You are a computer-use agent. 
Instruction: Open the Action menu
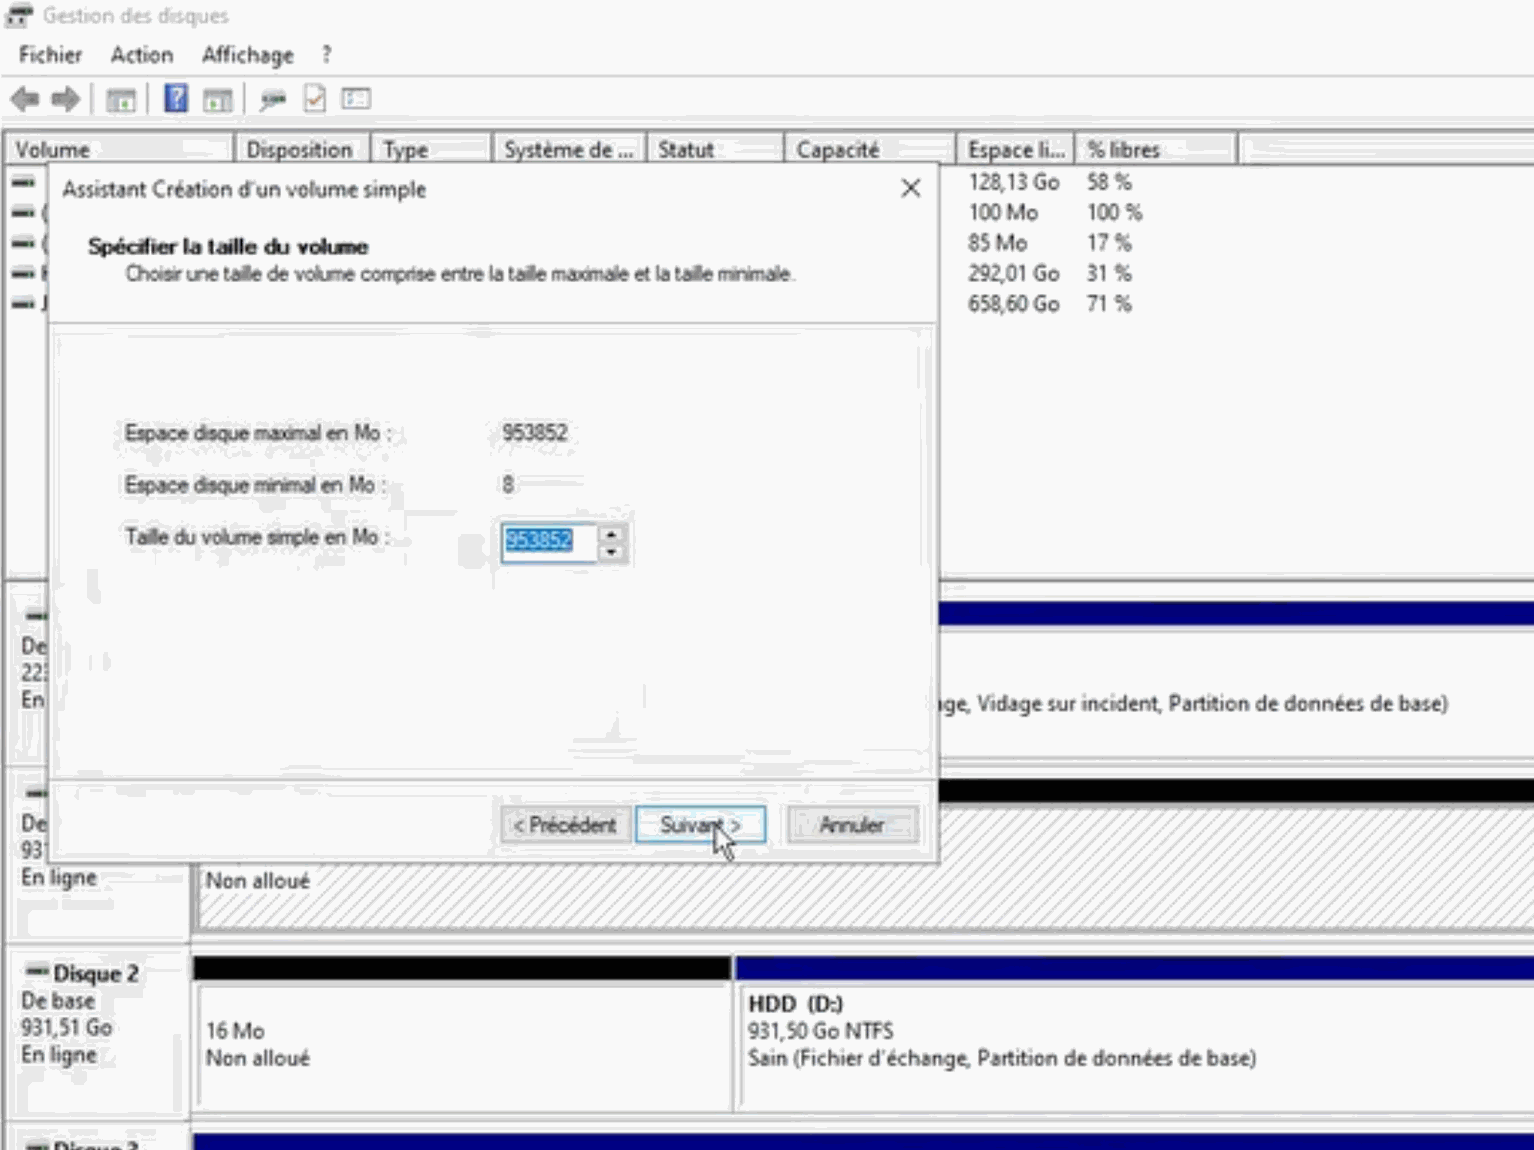tap(141, 55)
